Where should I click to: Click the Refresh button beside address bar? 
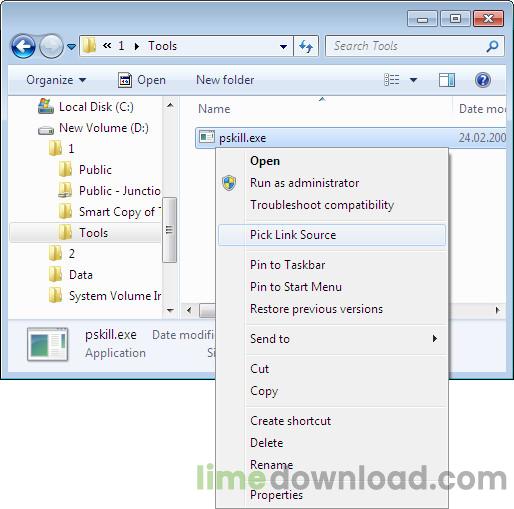306,46
